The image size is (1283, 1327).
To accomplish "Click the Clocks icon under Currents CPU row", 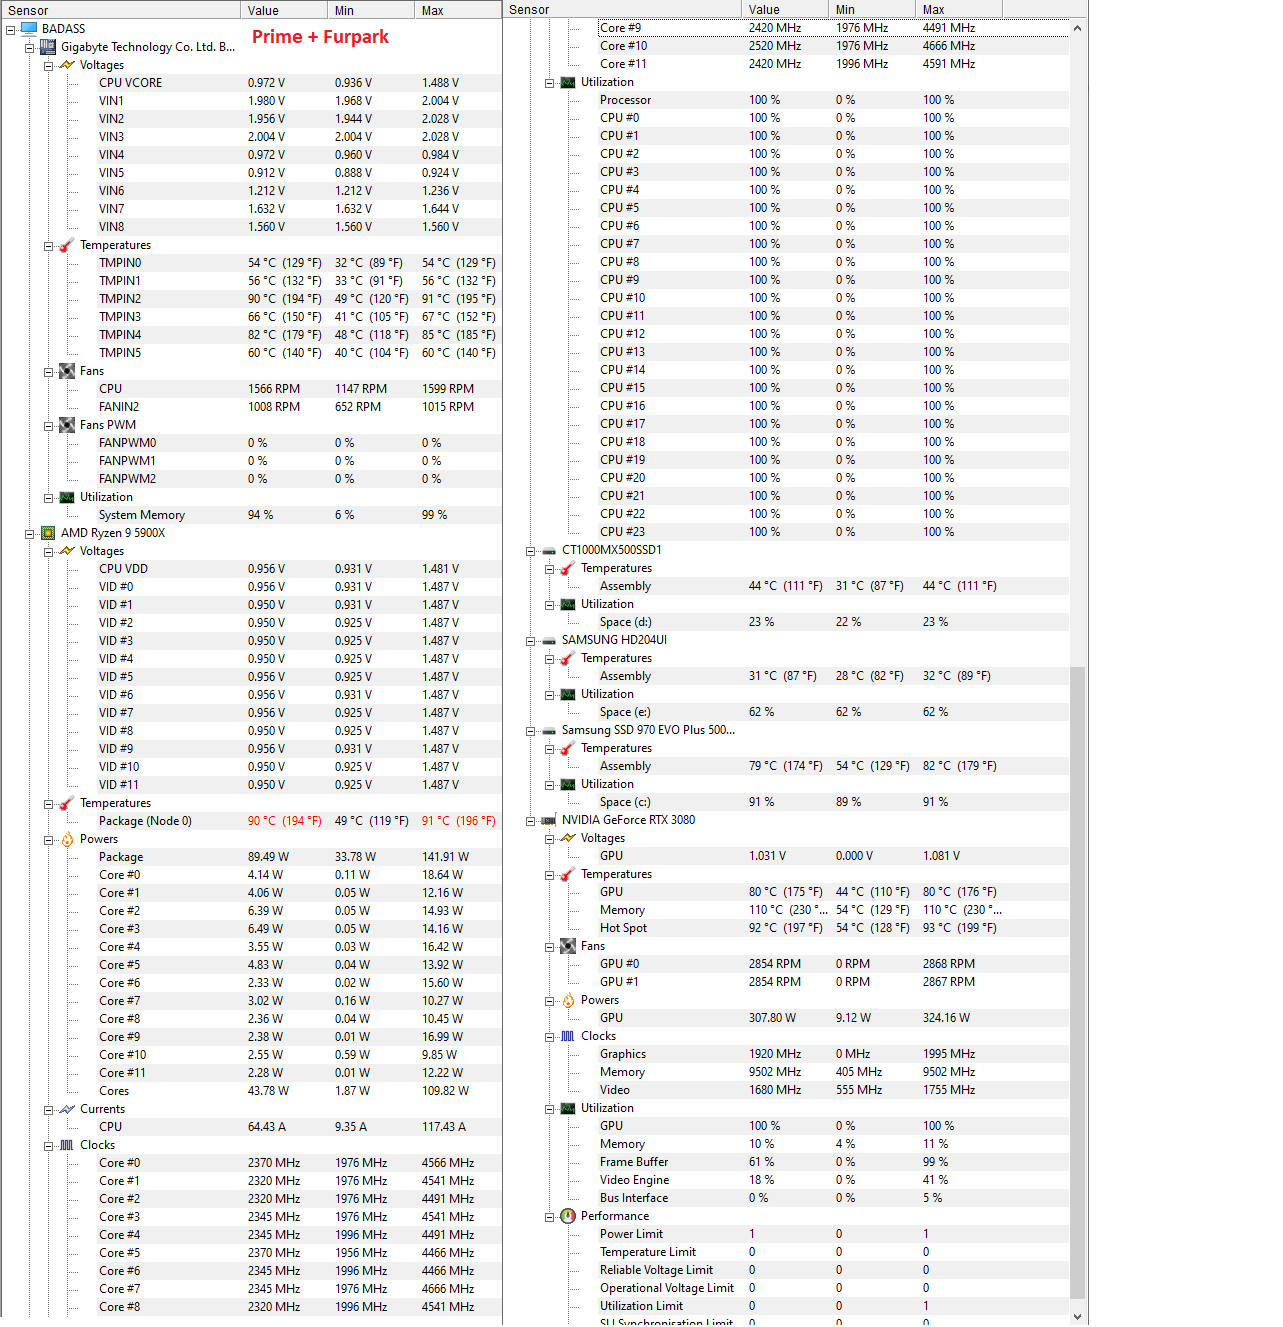I will tap(67, 1145).
